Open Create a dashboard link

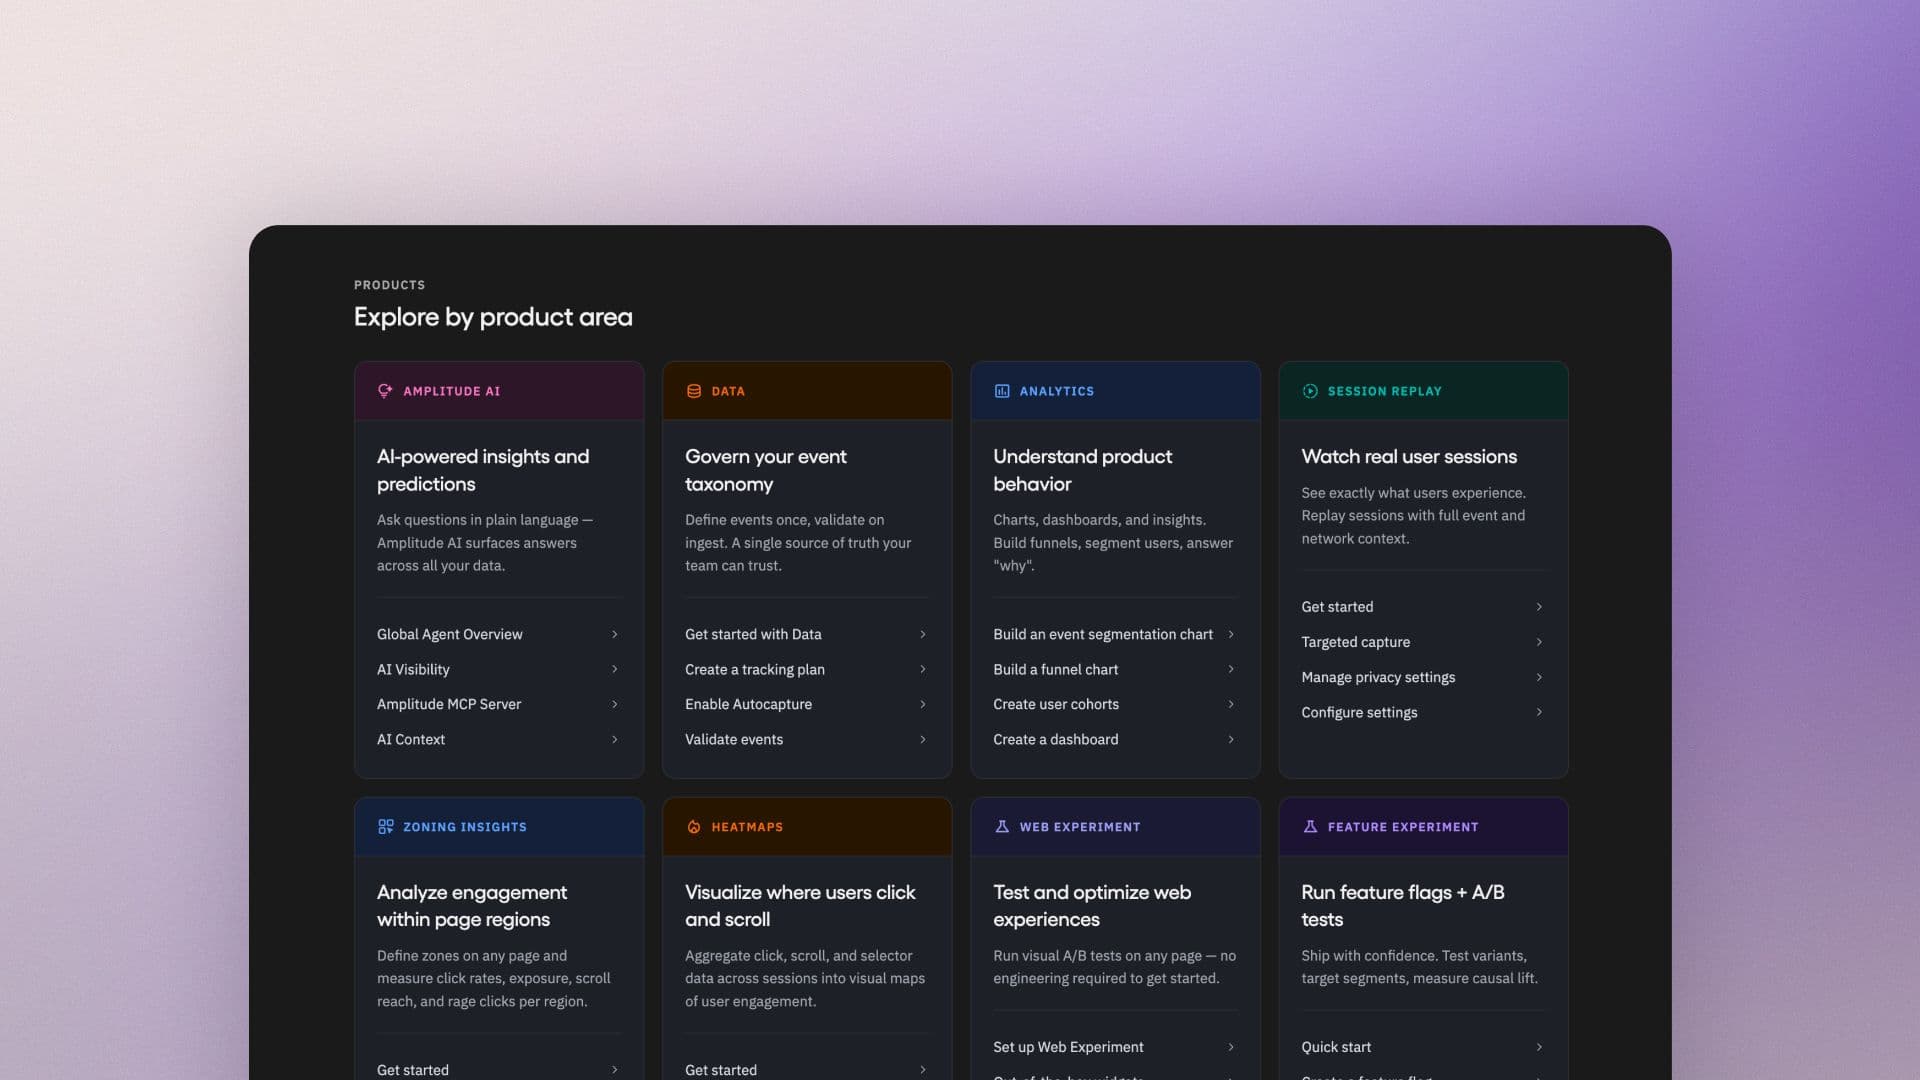pos(1115,739)
